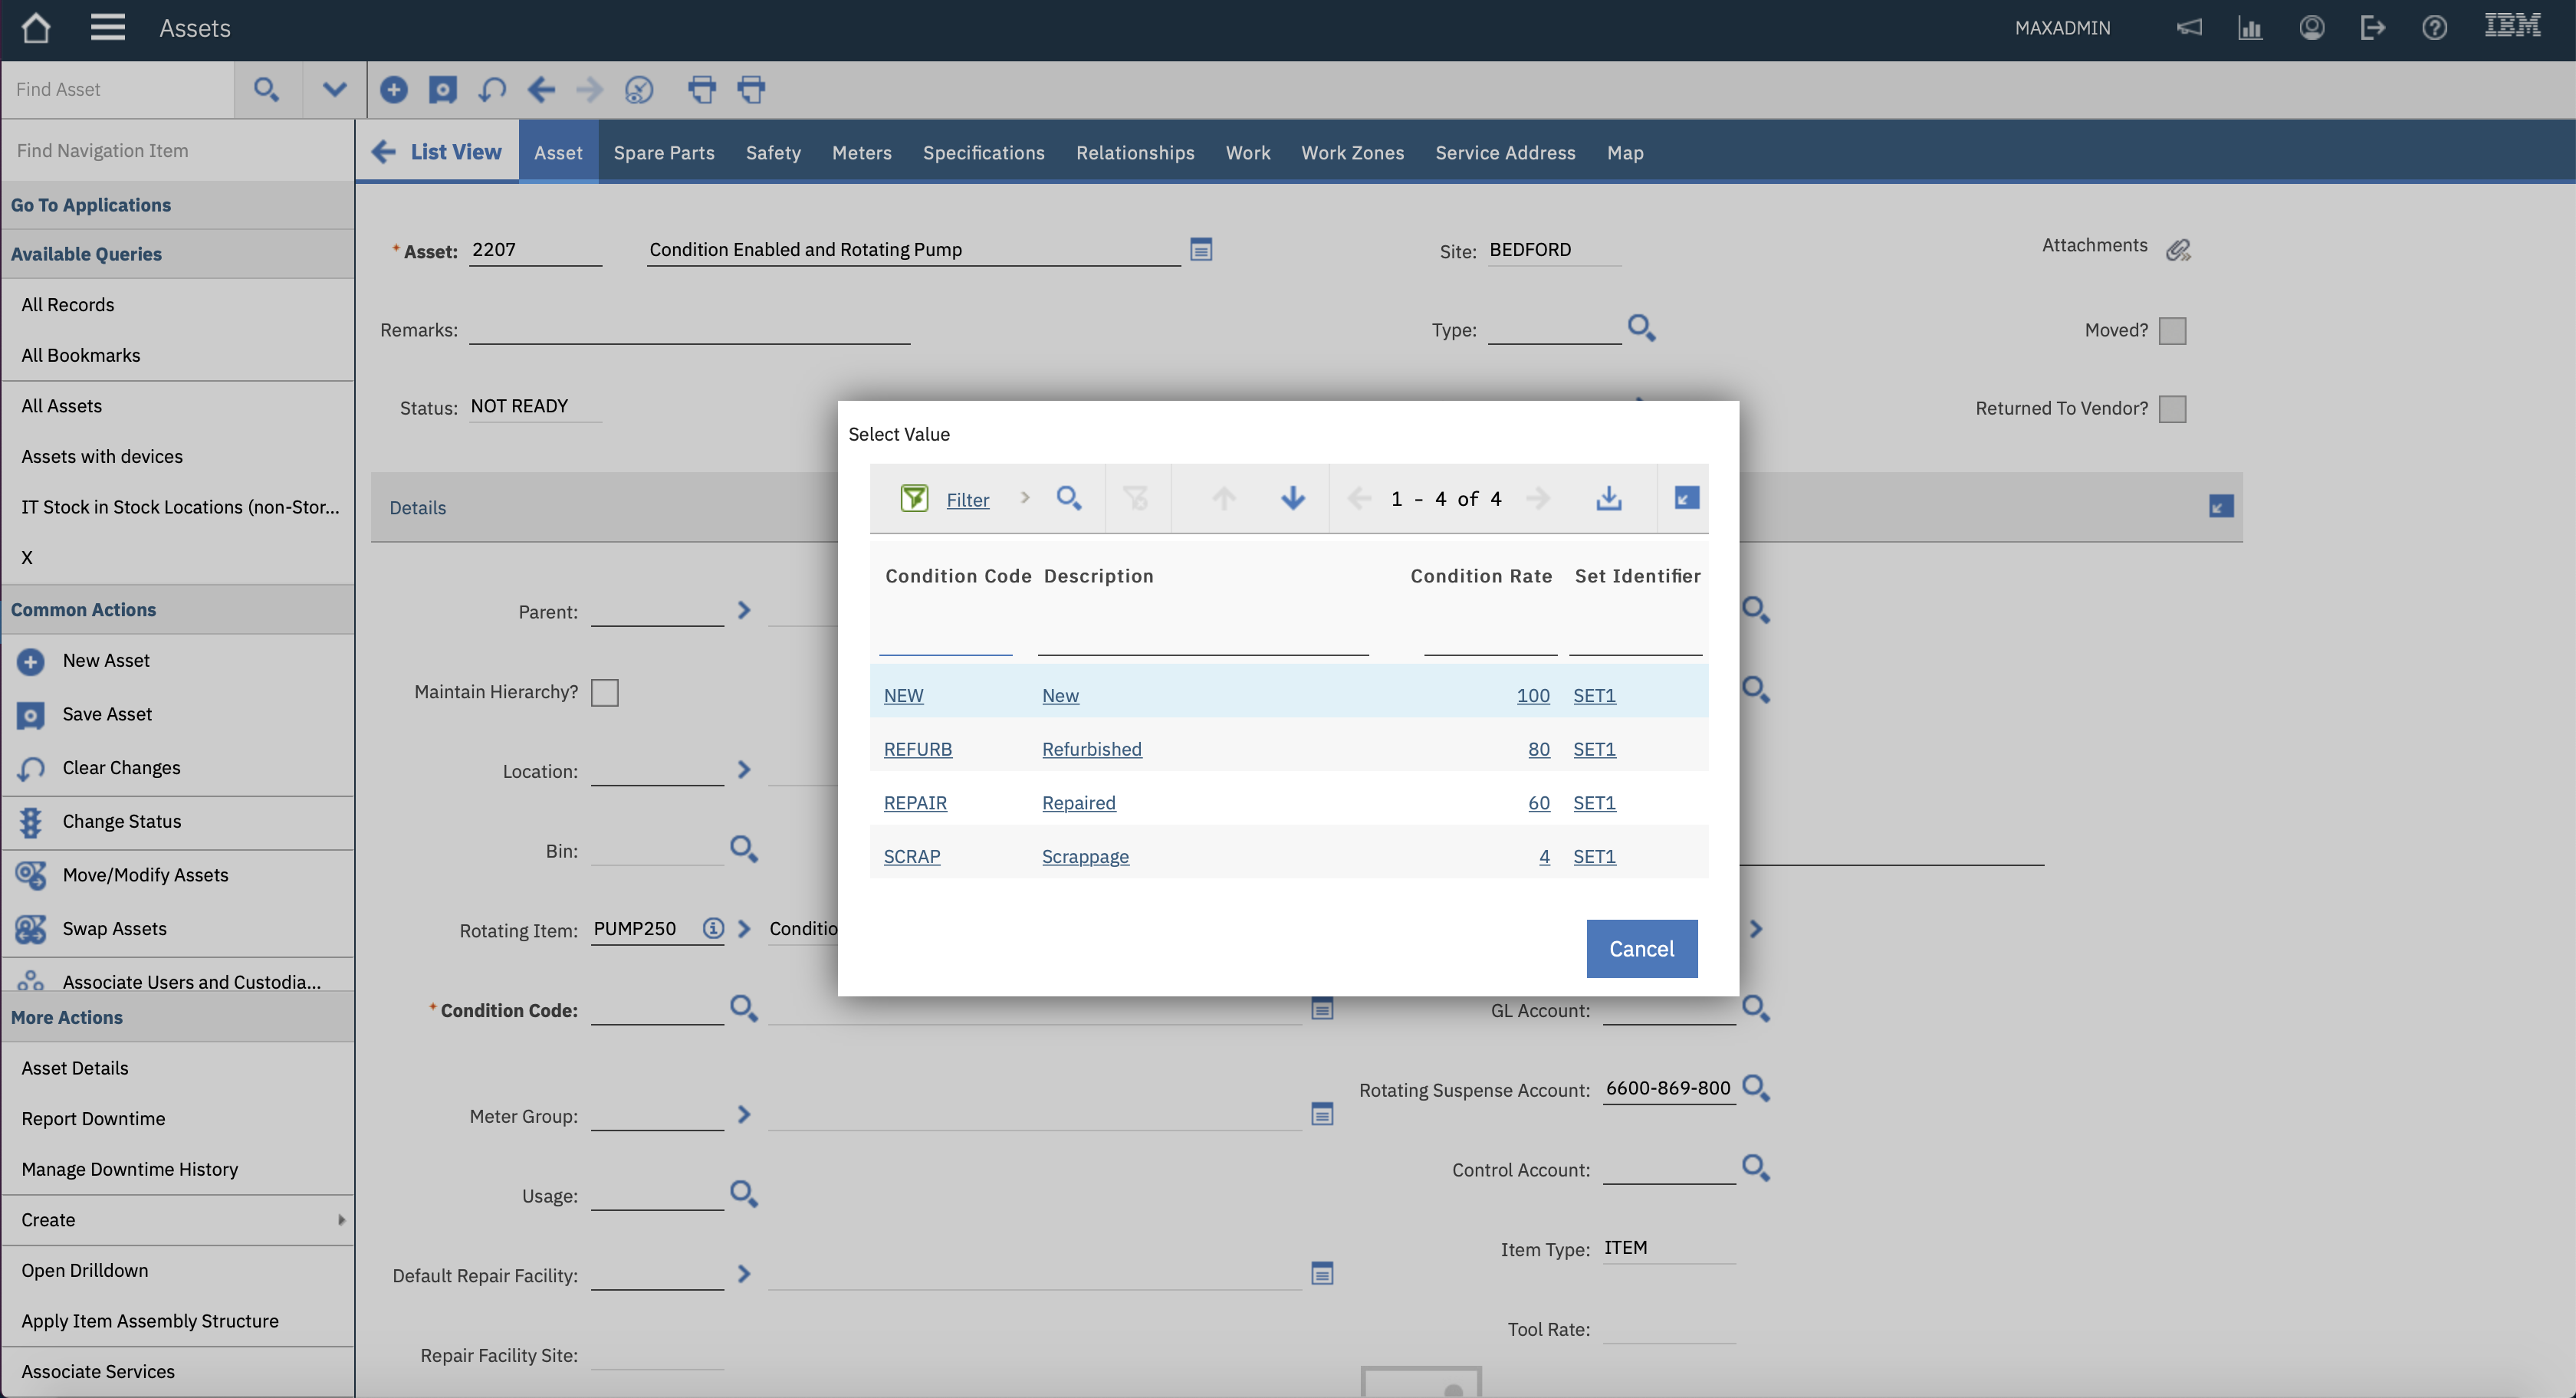The width and height of the screenshot is (2576, 1398).
Task: Enable Maintain Hierarchy? checkbox
Action: [605, 692]
